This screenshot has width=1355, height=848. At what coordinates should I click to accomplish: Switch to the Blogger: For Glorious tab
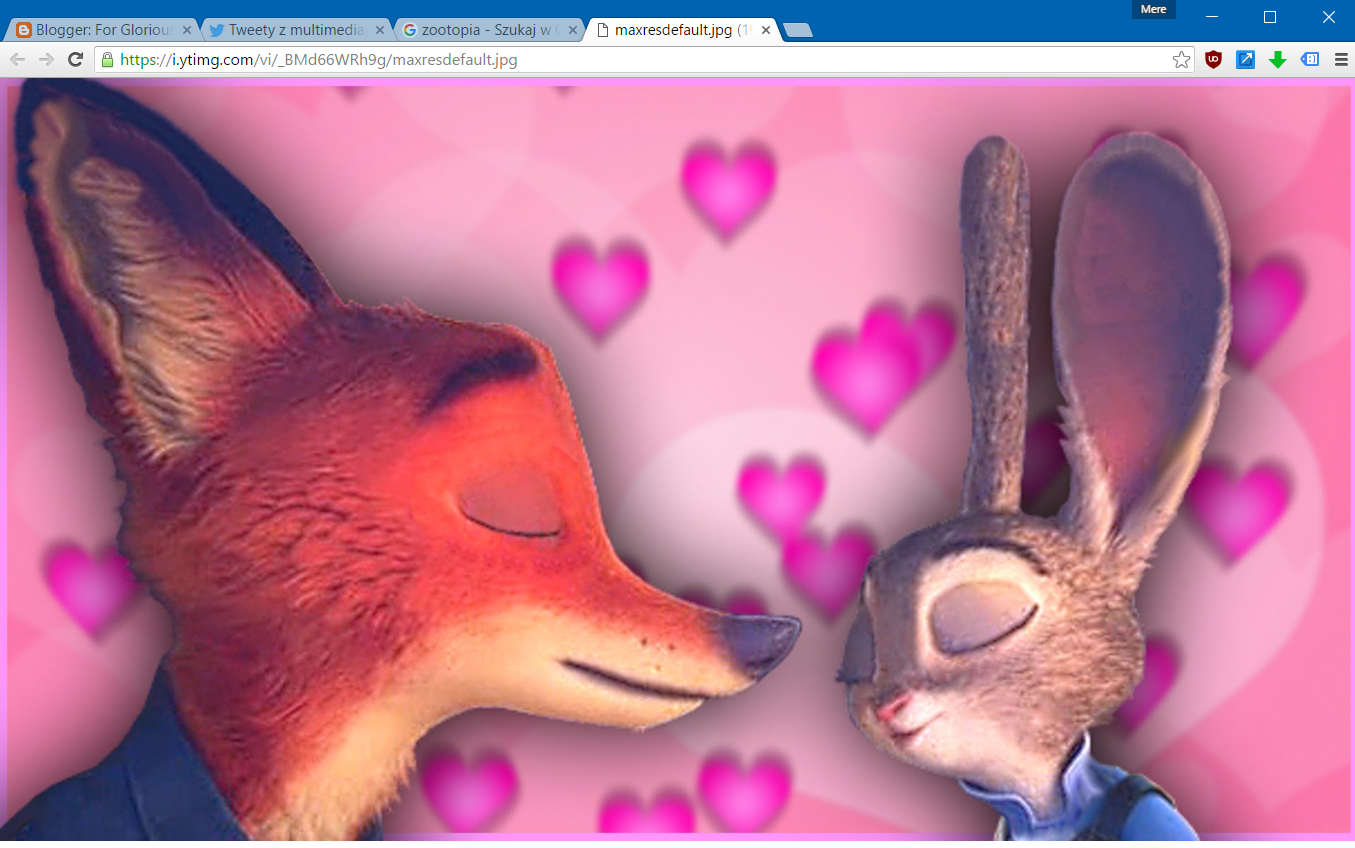coord(100,30)
